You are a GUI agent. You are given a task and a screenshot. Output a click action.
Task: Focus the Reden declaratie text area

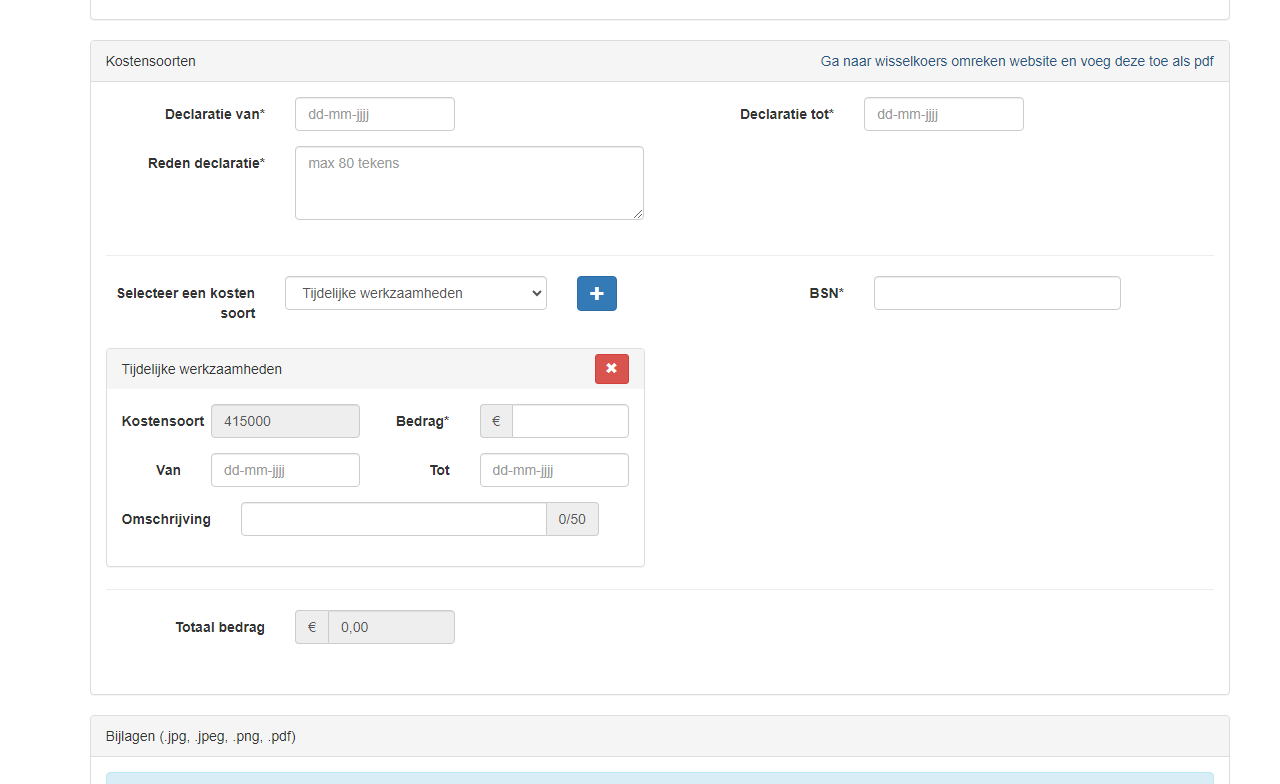point(468,183)
